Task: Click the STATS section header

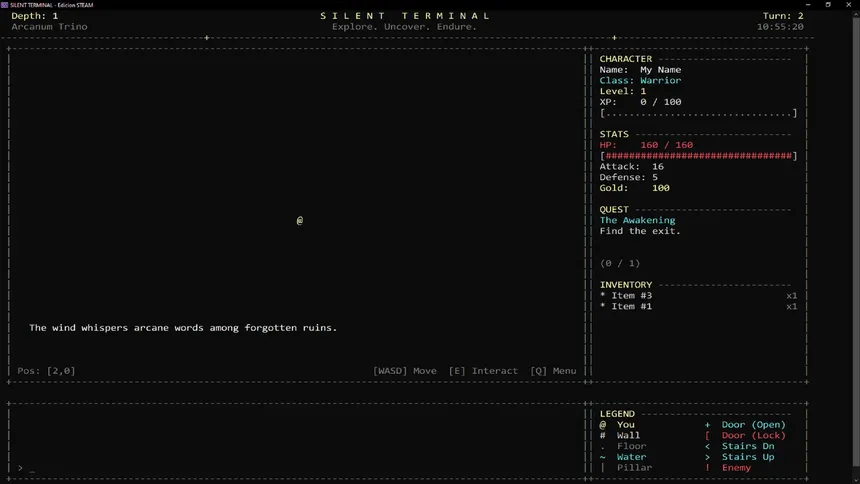Action: (x=614, y=134)
